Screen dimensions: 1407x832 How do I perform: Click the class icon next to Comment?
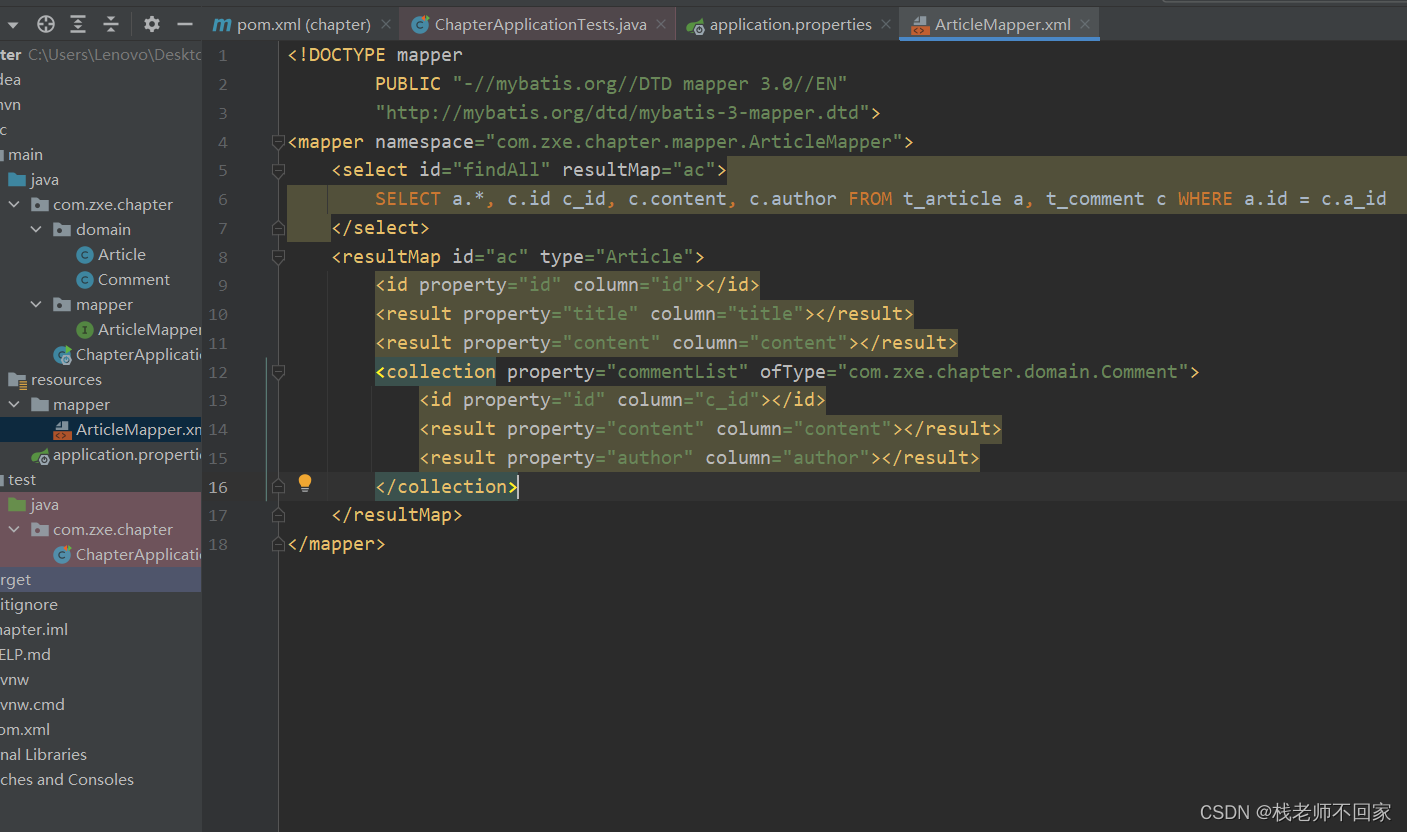tap(85, 280)
